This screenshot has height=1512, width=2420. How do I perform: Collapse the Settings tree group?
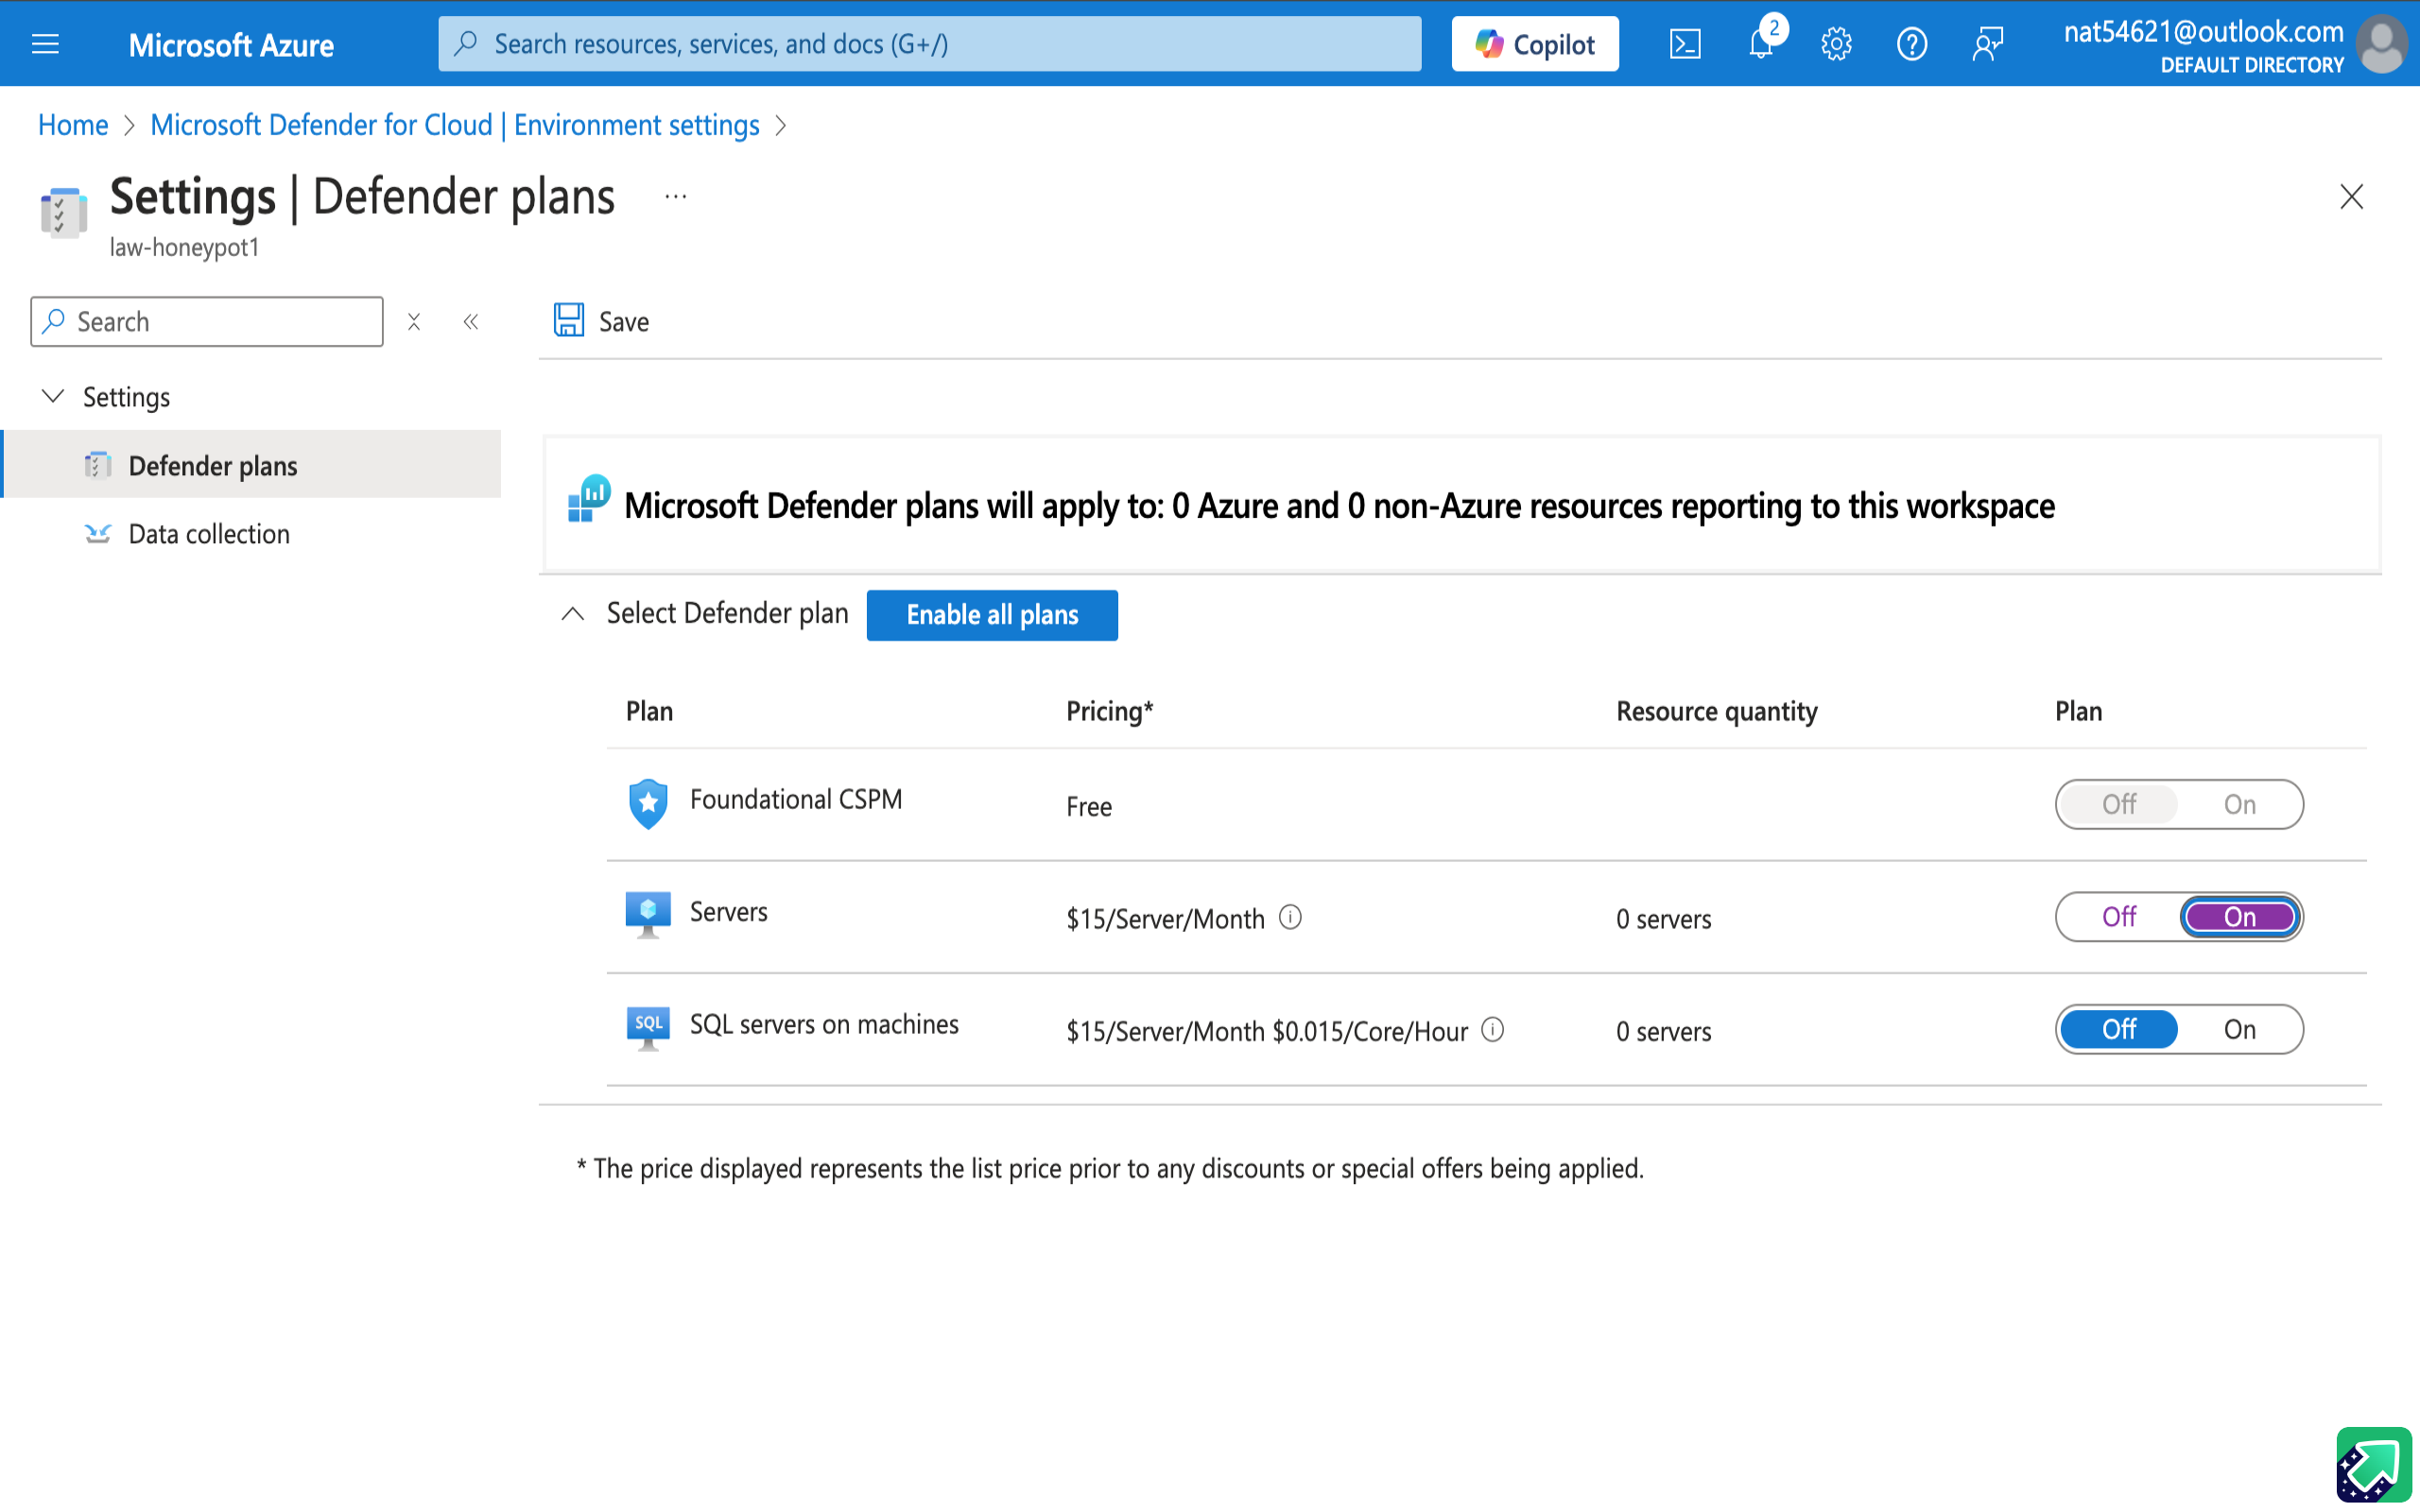point(53,397)
